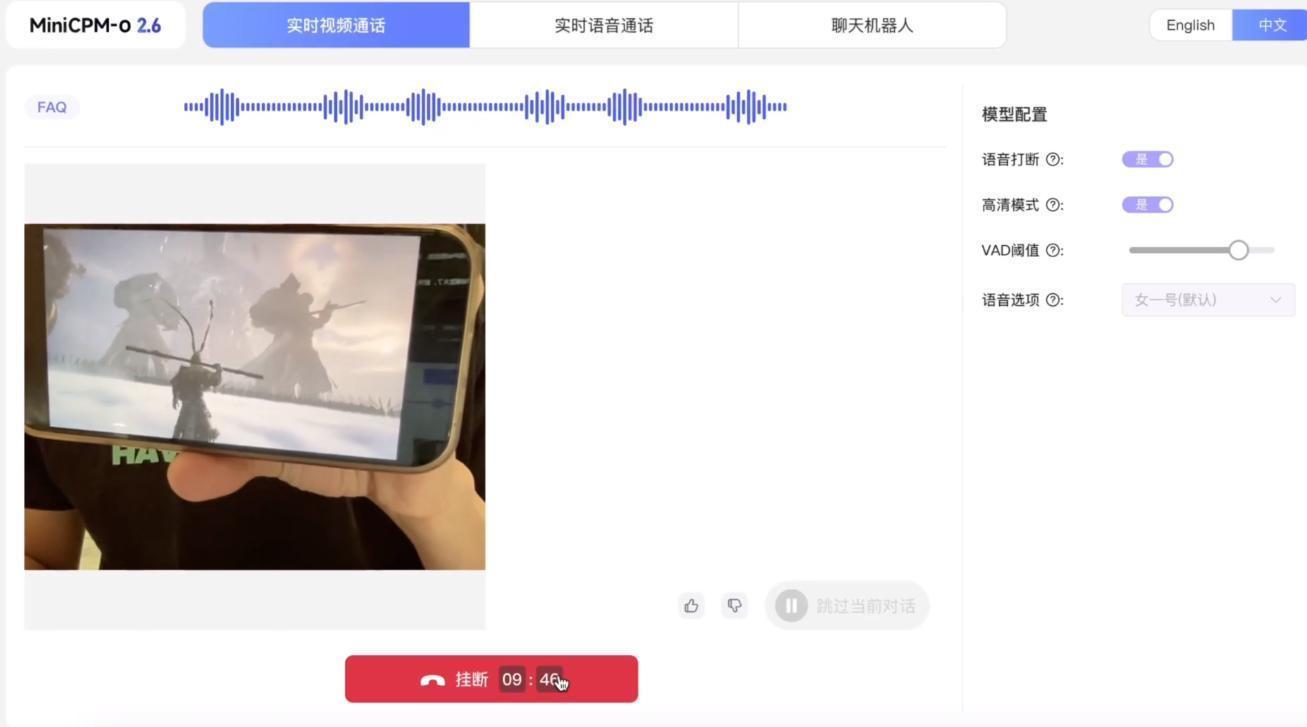Click the help icon next to 语音打断

pyautogui.click(x=1053, y=160)
